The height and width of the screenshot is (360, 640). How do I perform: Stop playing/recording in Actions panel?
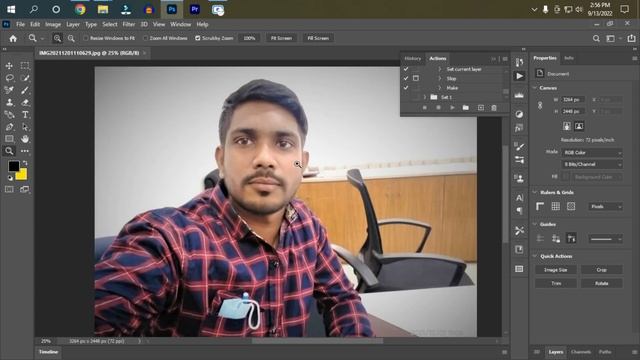click(x=424, y=108)
